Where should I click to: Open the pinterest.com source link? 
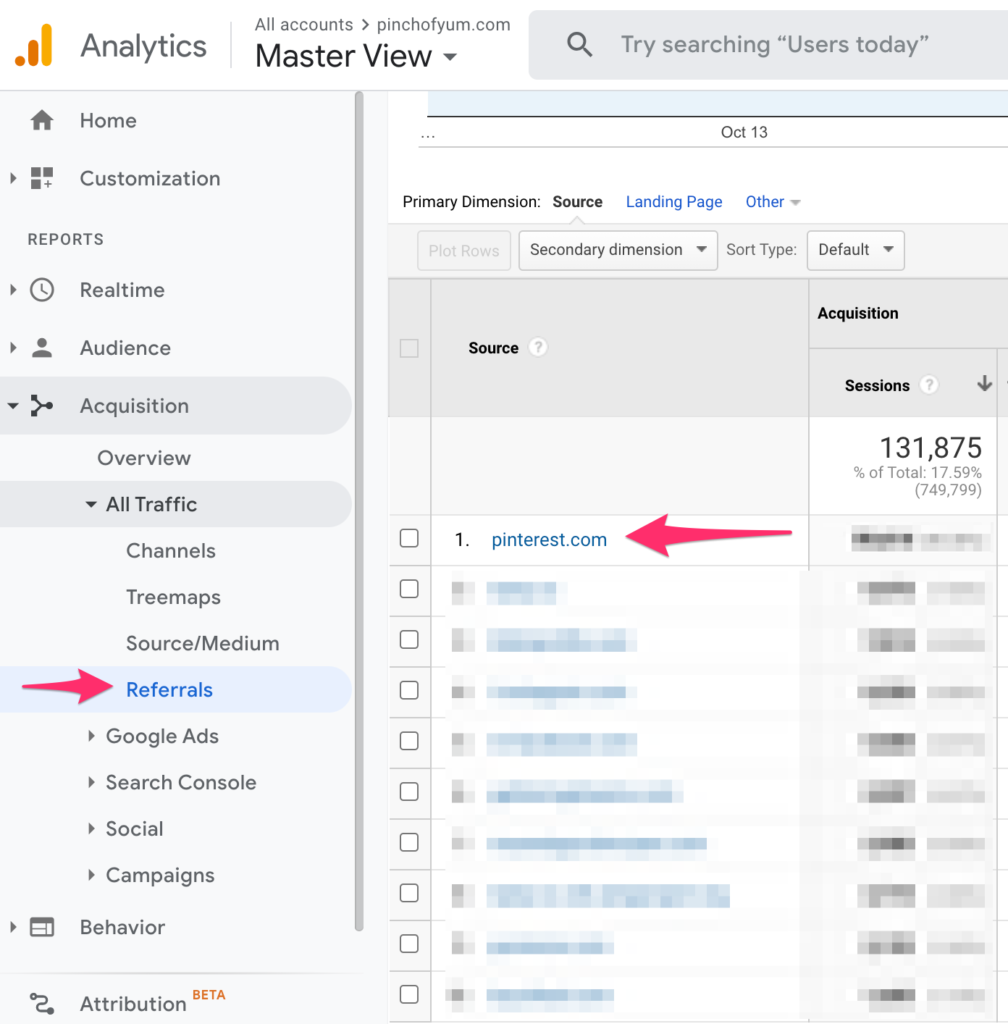pos(549,539)
